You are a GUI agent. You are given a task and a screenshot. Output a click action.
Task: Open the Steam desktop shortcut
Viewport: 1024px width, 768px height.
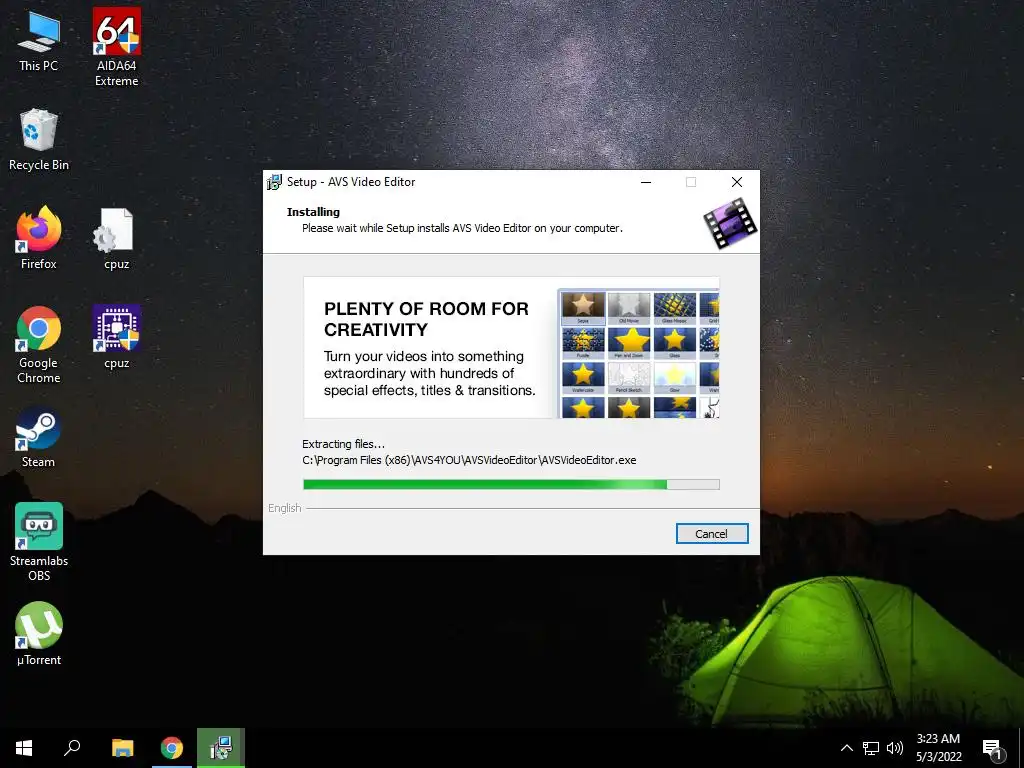click(x=39, y=436)
